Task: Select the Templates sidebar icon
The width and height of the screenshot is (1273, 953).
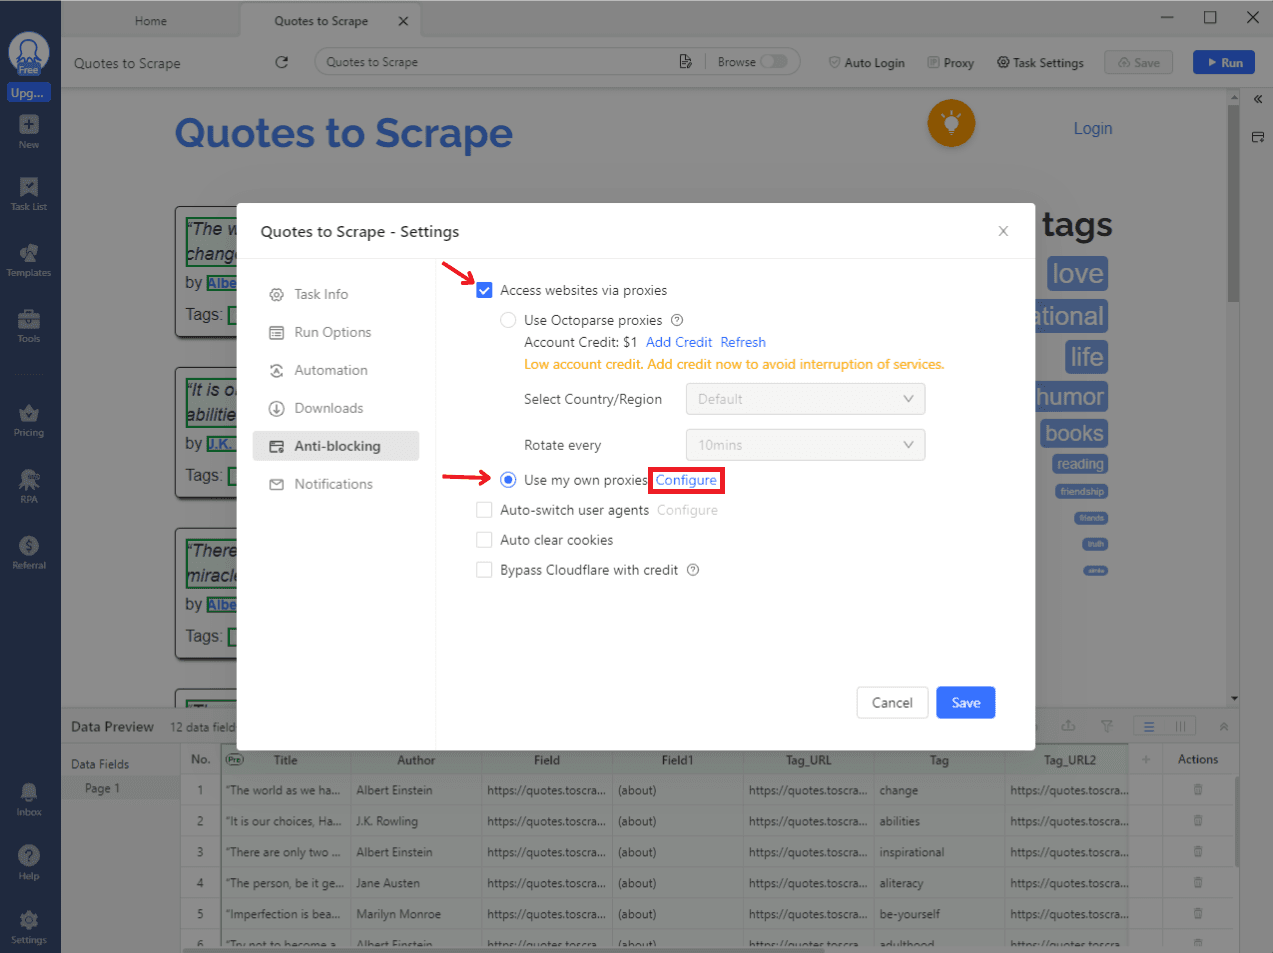Action: 29,258
